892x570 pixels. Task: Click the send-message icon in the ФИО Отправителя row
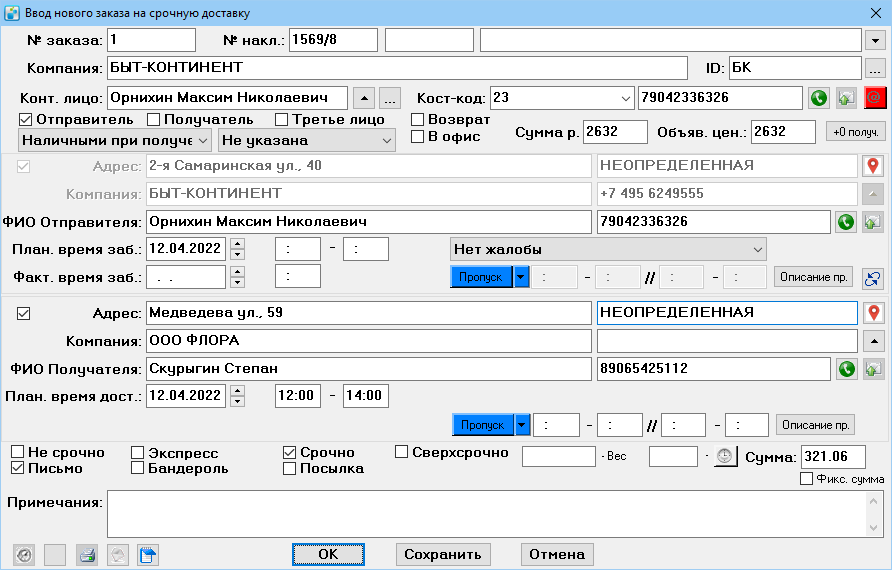pos(873,222)
